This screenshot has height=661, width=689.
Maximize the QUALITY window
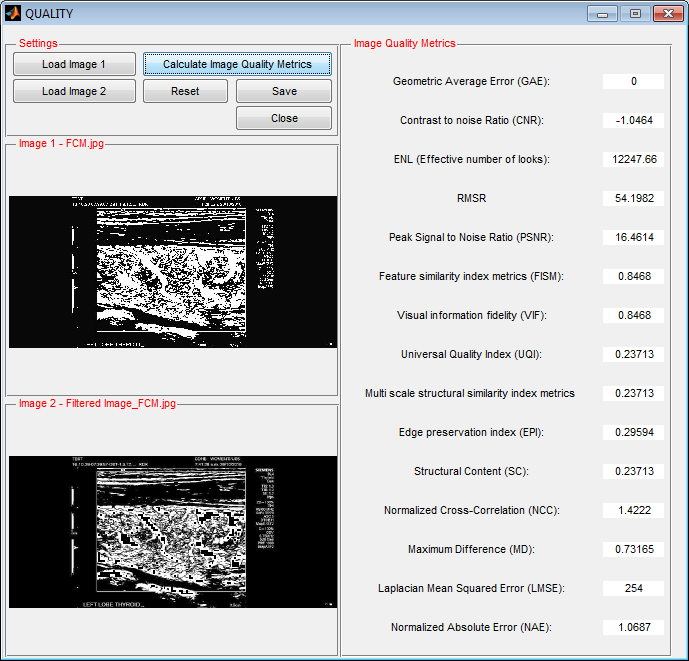pos(635,14)
